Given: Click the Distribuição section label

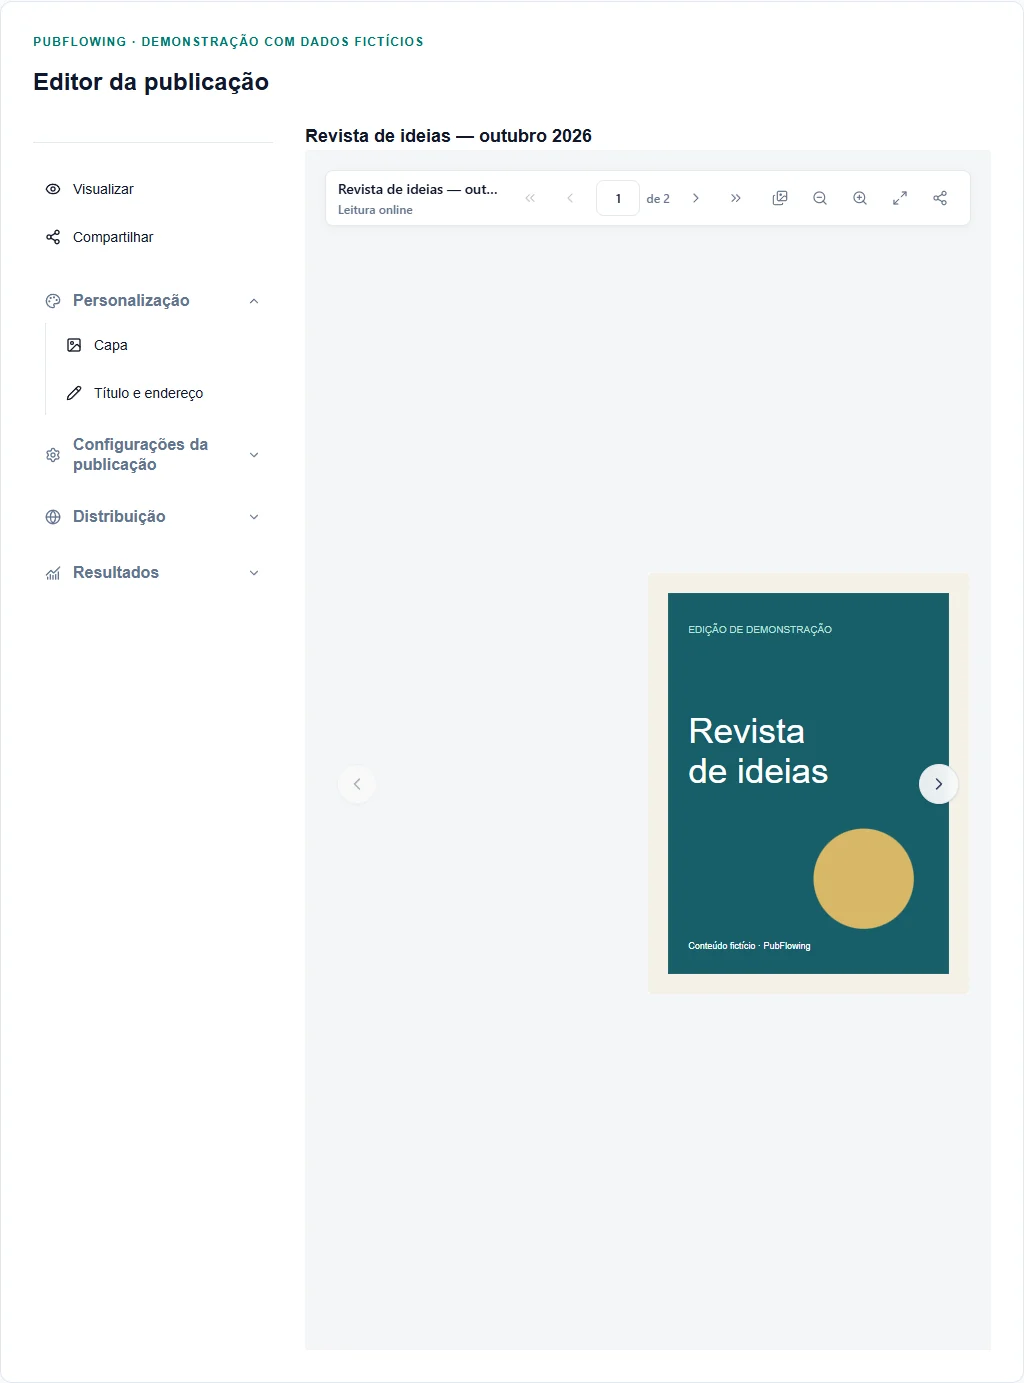Looking at the screenshot, I should point(119,517).
